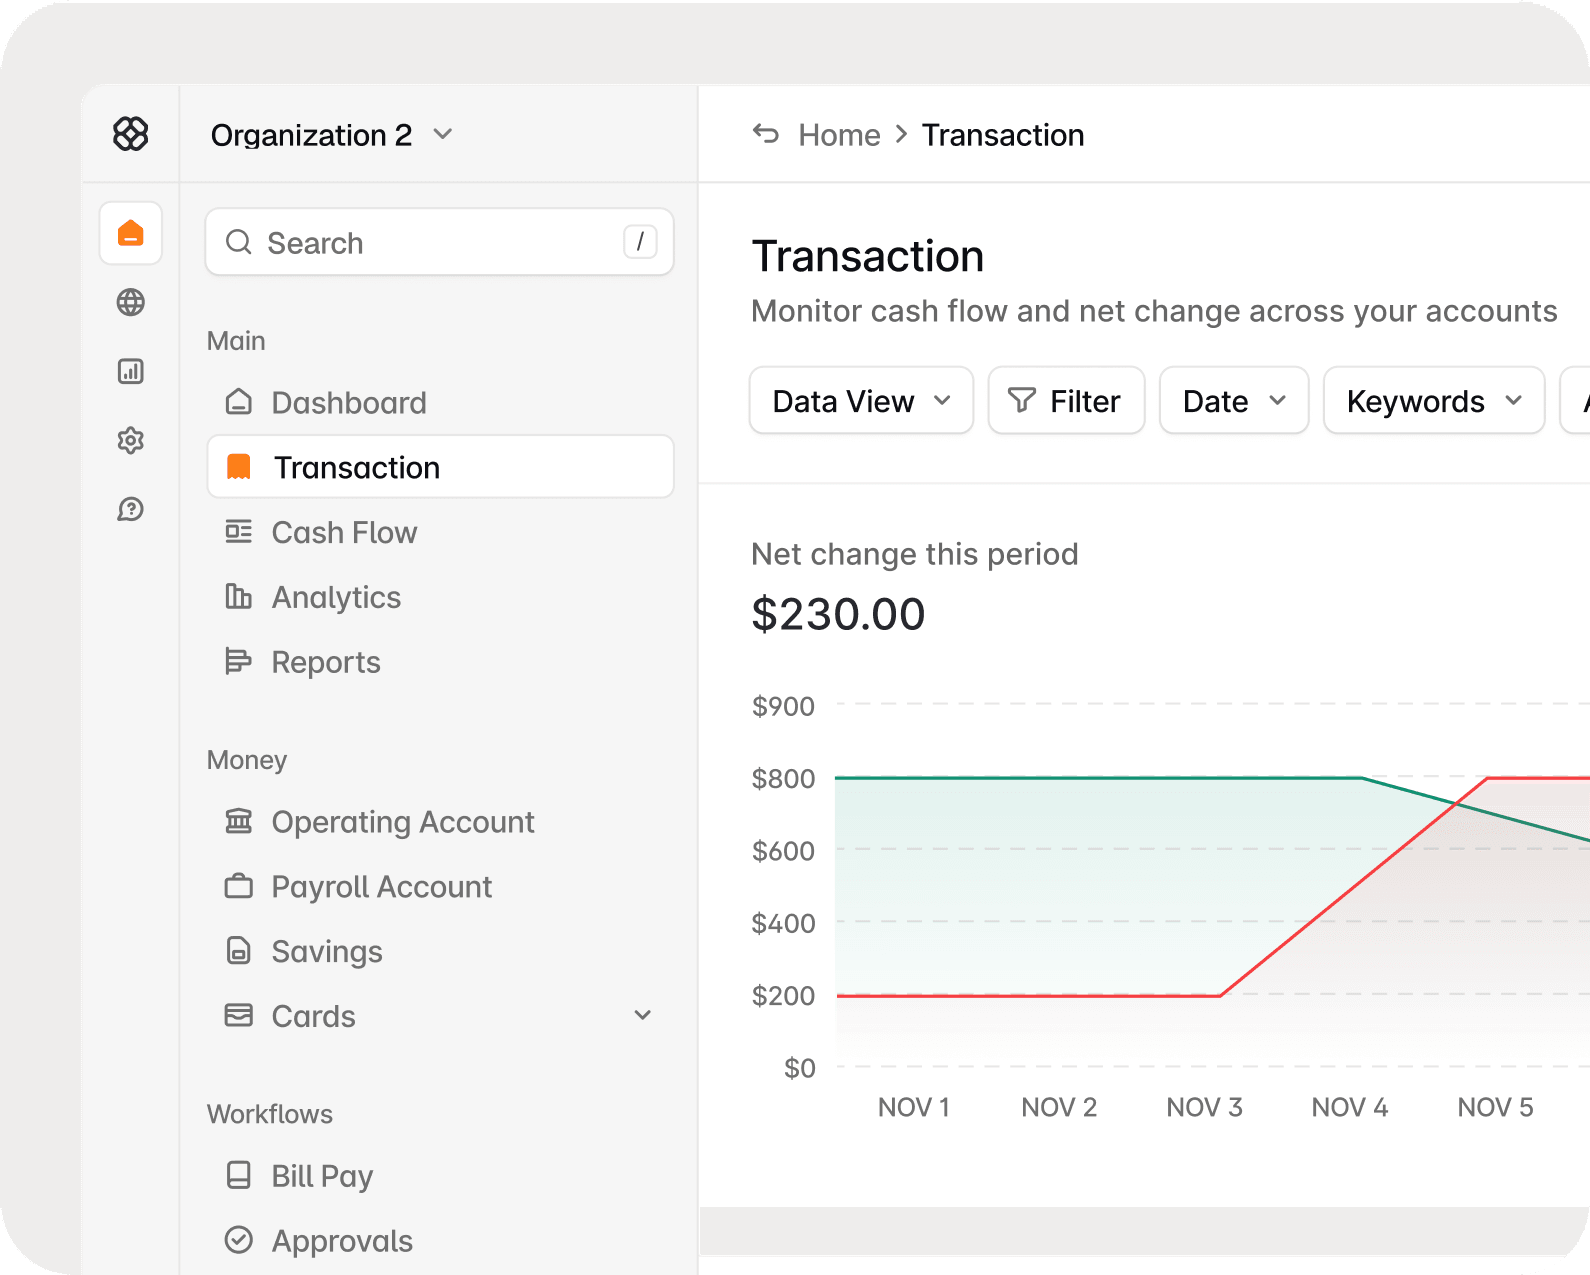Open Operating Account in Money section
This screenshot has width=1590, height=1275.
tap(402, 822)
